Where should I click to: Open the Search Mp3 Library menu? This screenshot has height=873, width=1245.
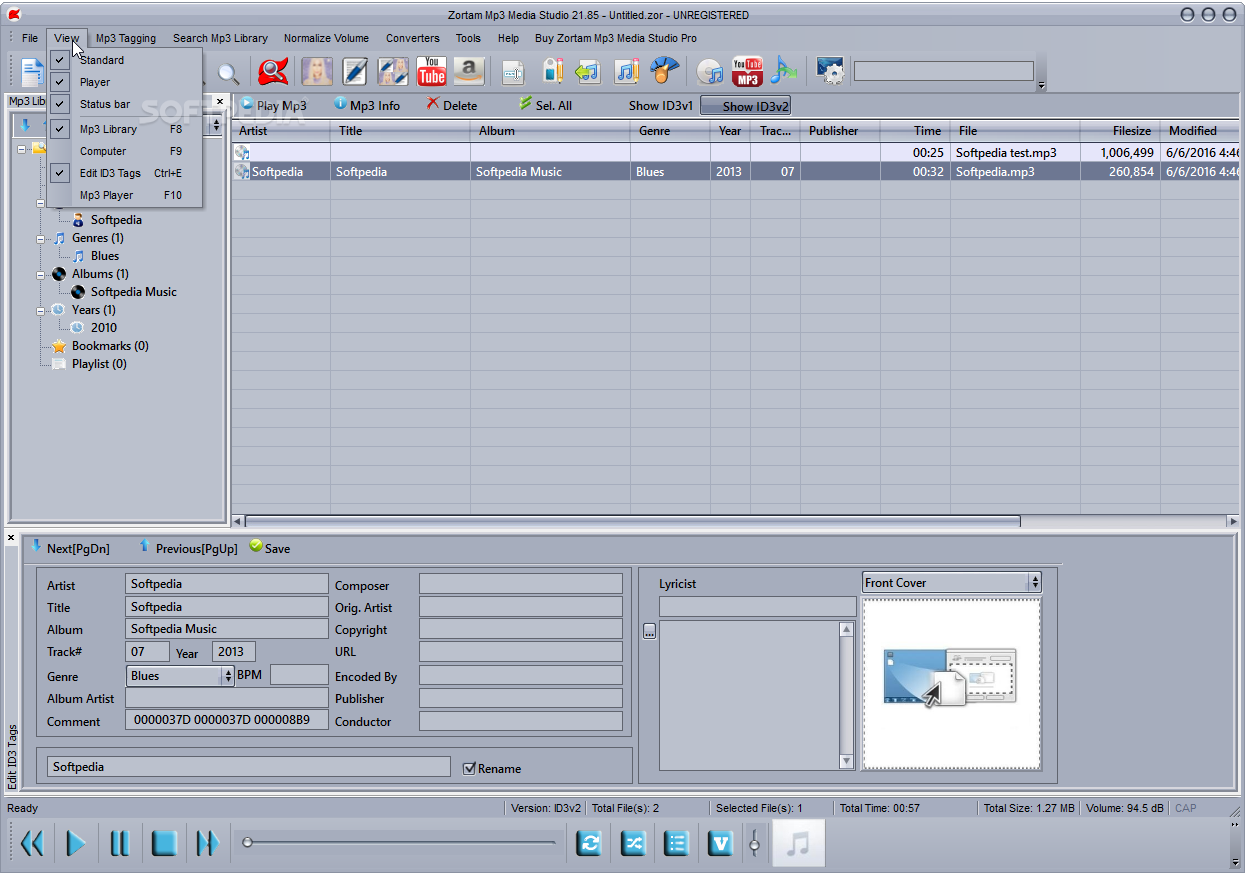tap(220, 38)
